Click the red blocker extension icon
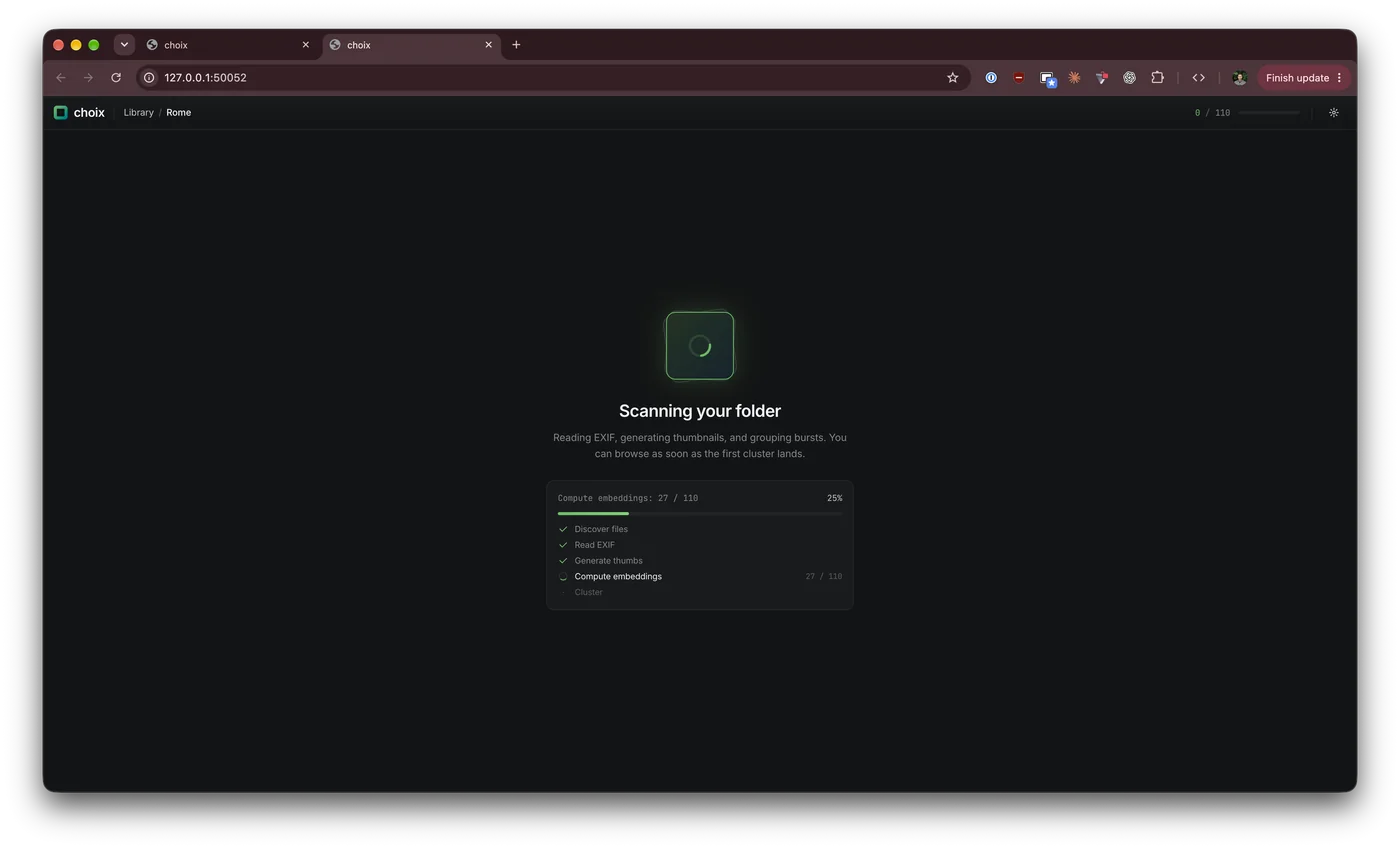Screen dimensions: 1400x849 (1019, 78)
